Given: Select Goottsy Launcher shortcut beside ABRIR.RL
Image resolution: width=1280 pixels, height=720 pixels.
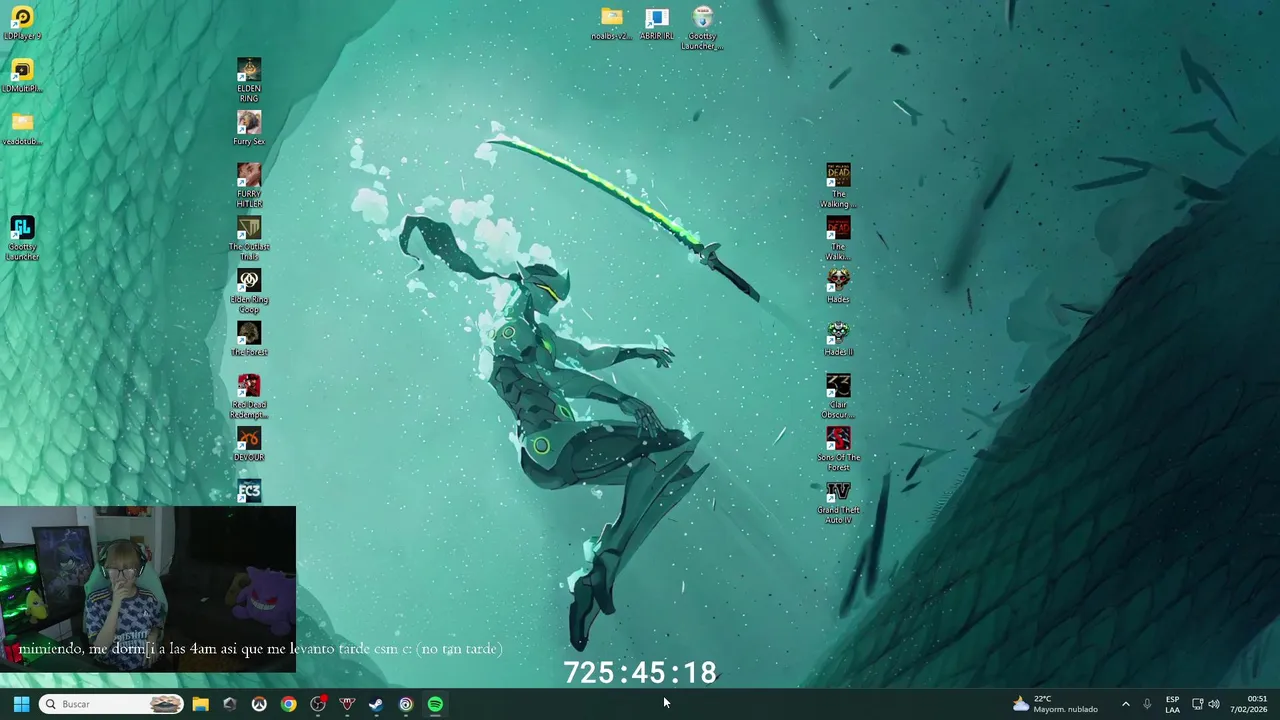Looking at the screenshot, I should pyautogui.click(x=702, y=28).
